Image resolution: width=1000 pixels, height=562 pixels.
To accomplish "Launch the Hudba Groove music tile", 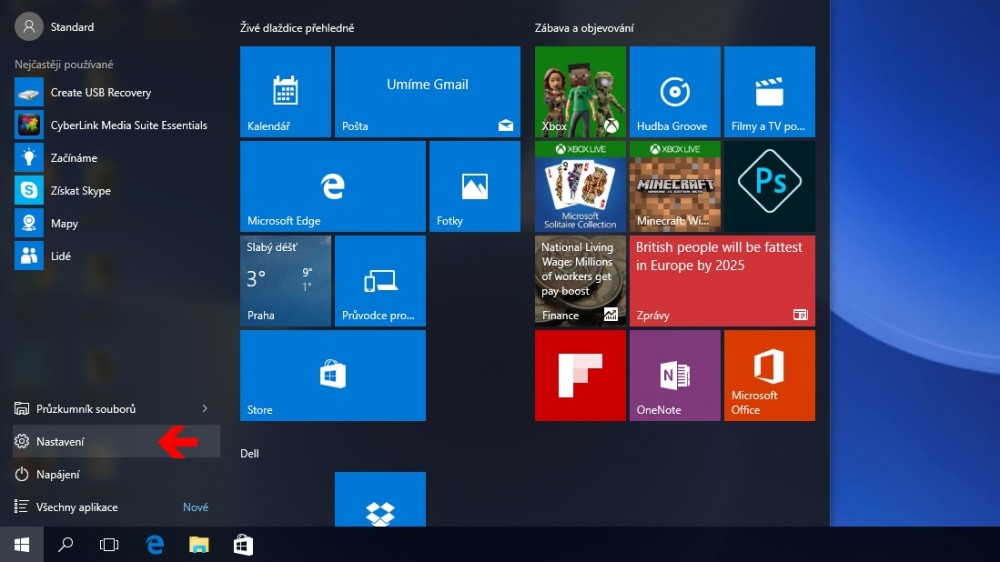I will point(675,92).
